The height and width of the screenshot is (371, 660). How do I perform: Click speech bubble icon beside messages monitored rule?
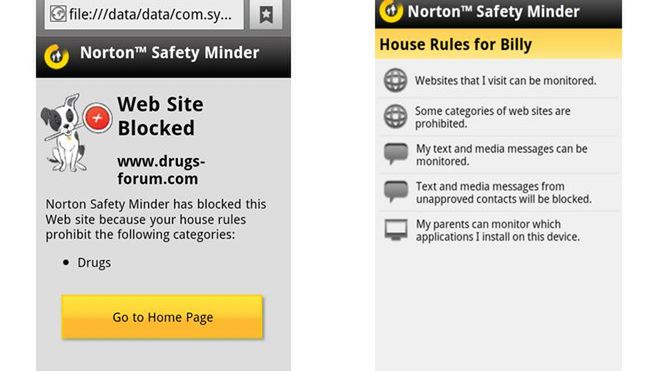coord(396,154)
